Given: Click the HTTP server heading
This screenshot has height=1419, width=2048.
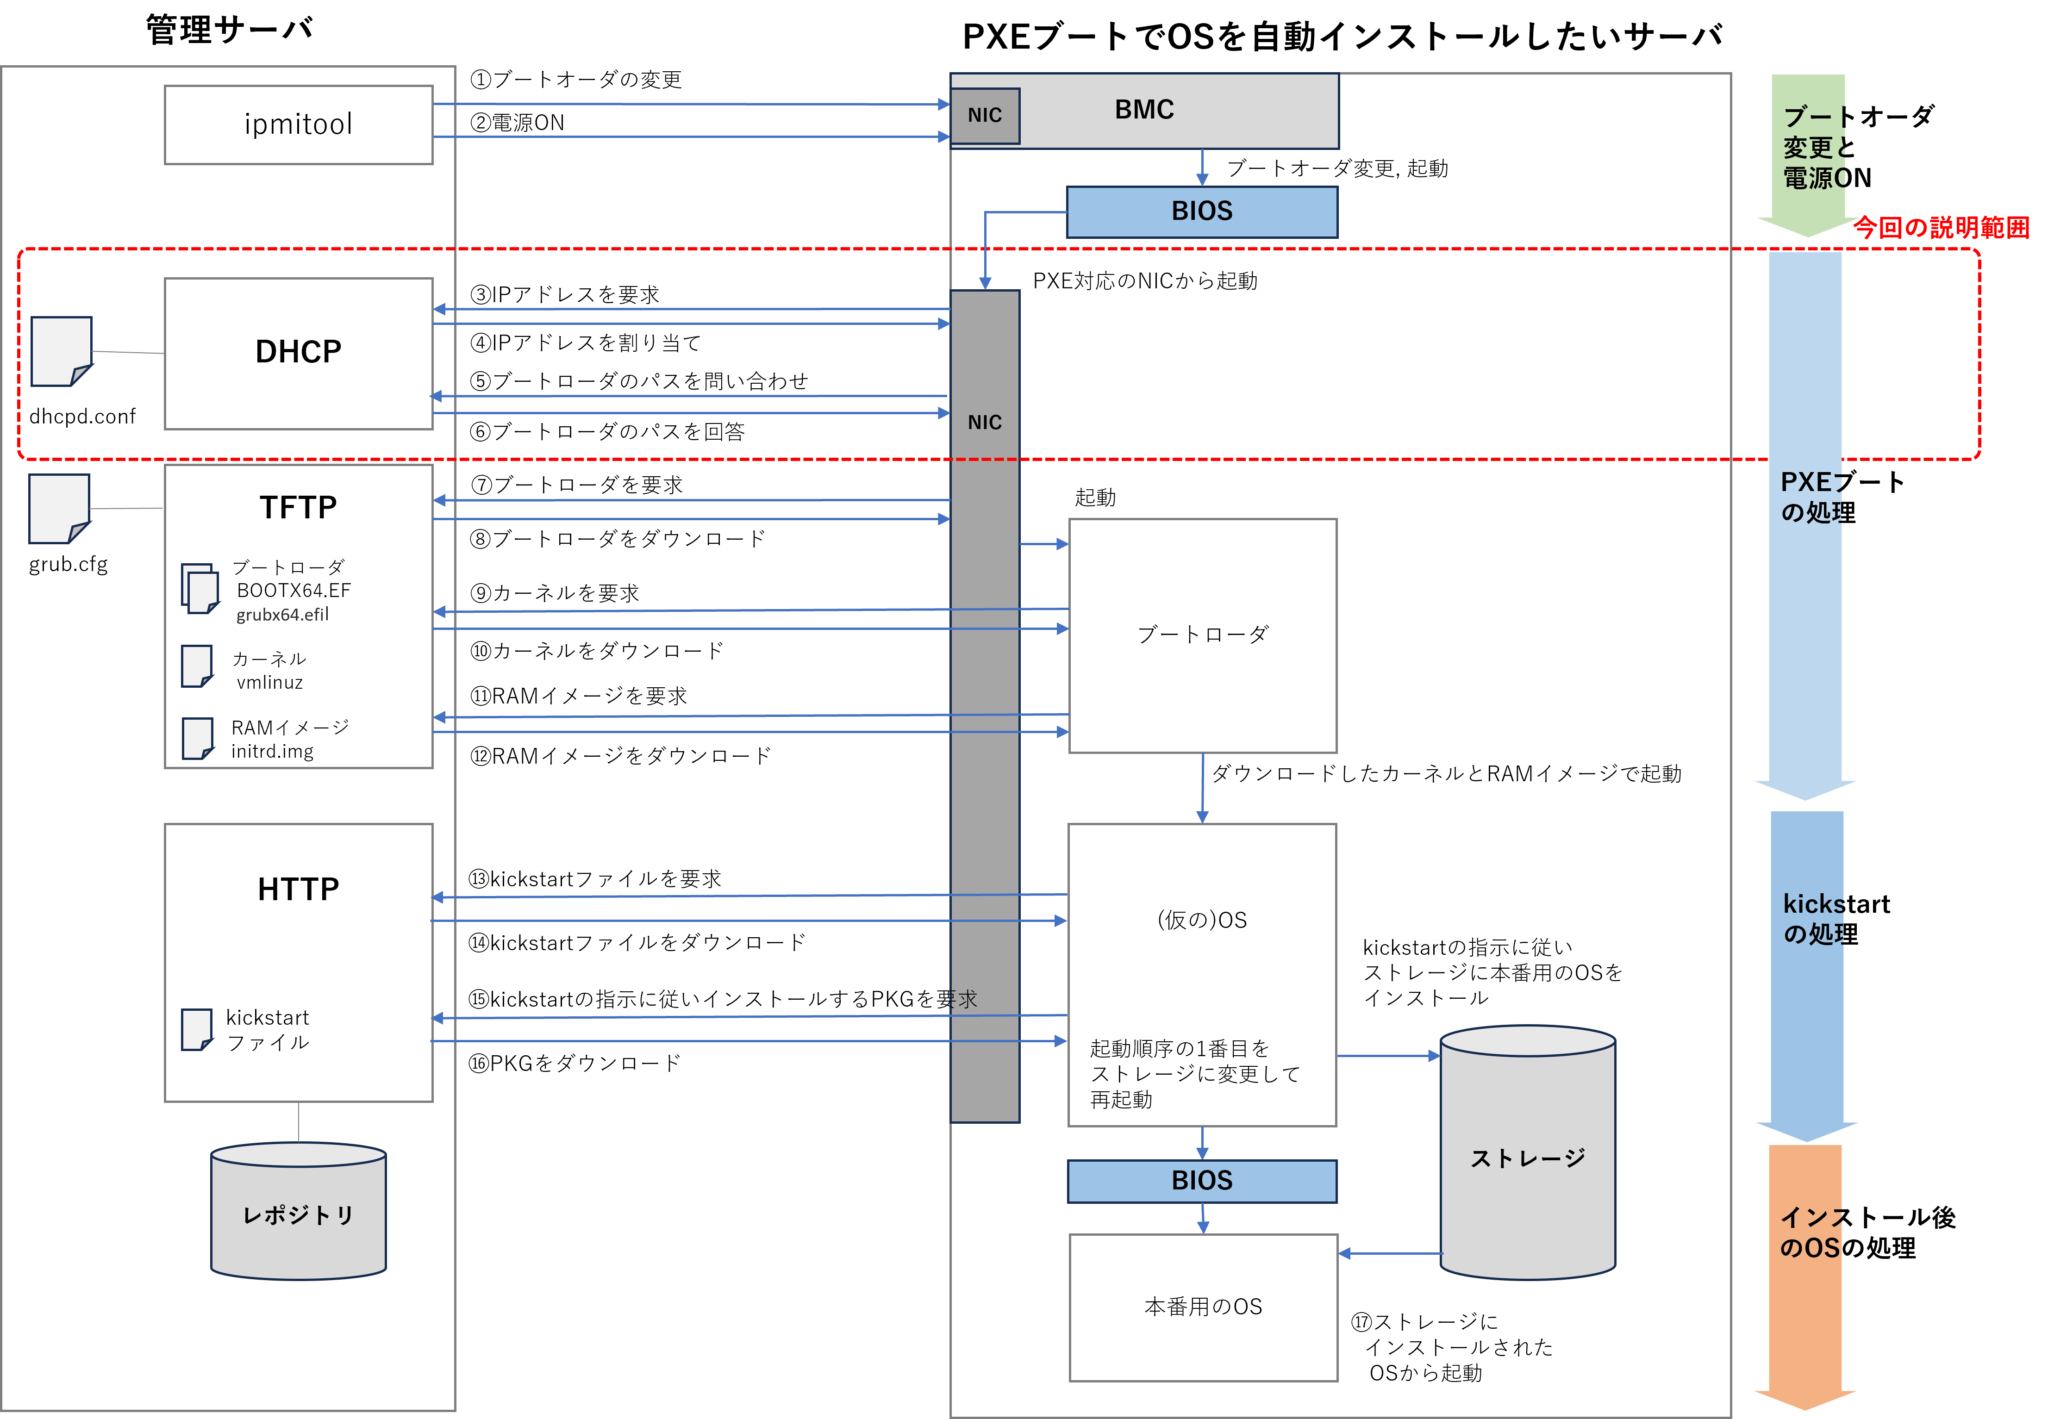Looking at the screenshot, I should (298, 889).
